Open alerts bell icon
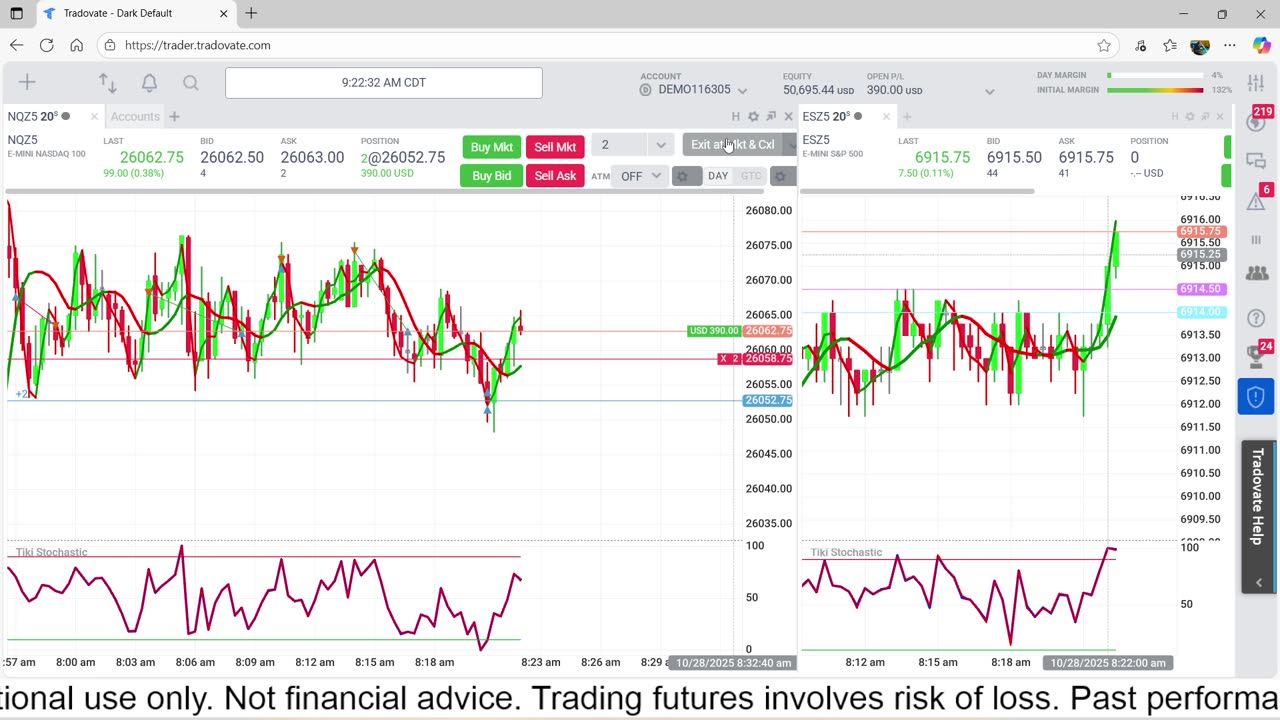 point(149,83)
